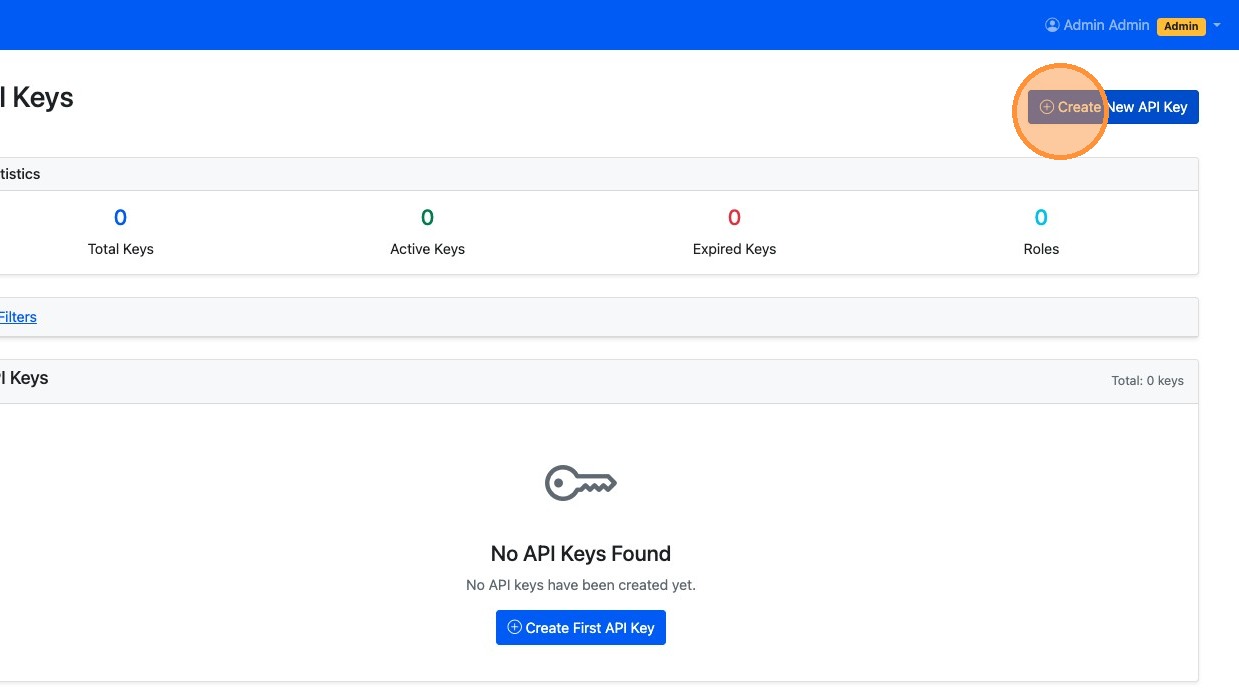Click the cyan zero above Roles

click(x=1041, y=217)
